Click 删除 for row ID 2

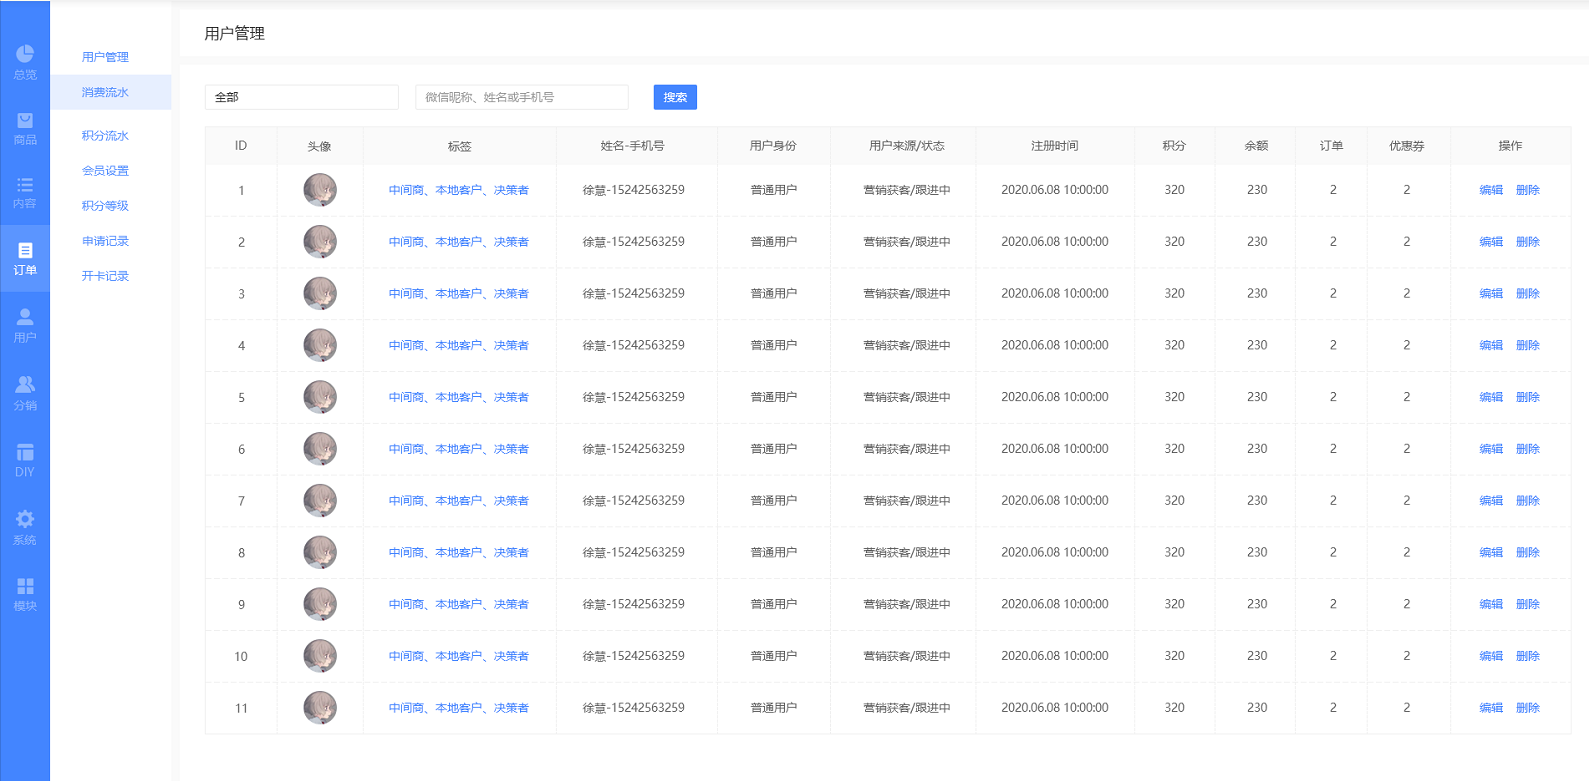pos(1528,242)
